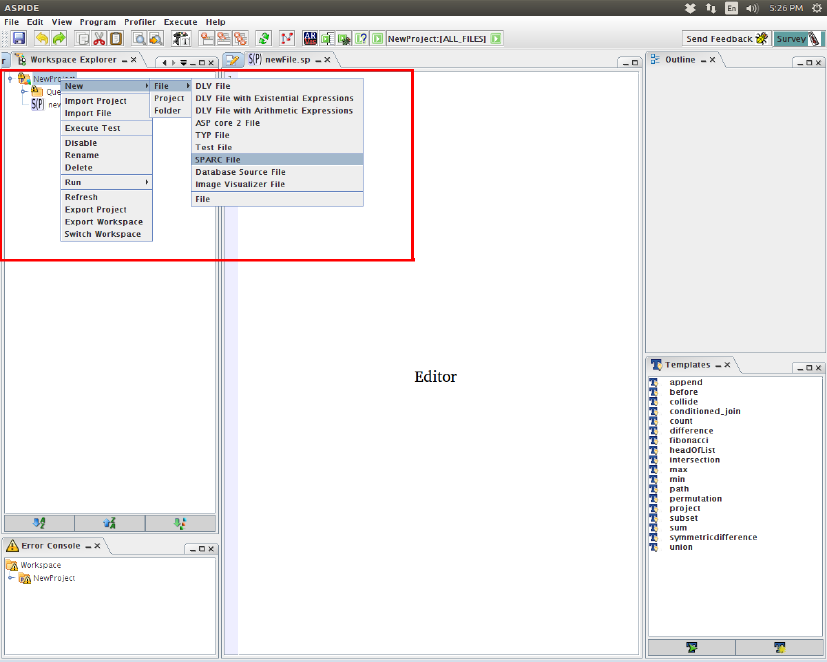Click Rename in context menu
Image resolution: width=827 pixels, height=662 pixels.
[x=106, y=155]
